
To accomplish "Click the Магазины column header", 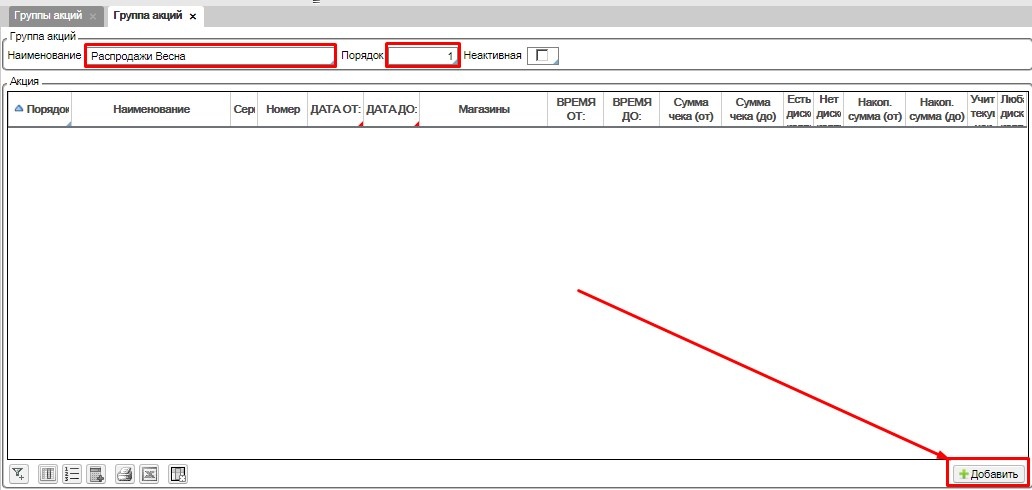I will pos(484,109).
